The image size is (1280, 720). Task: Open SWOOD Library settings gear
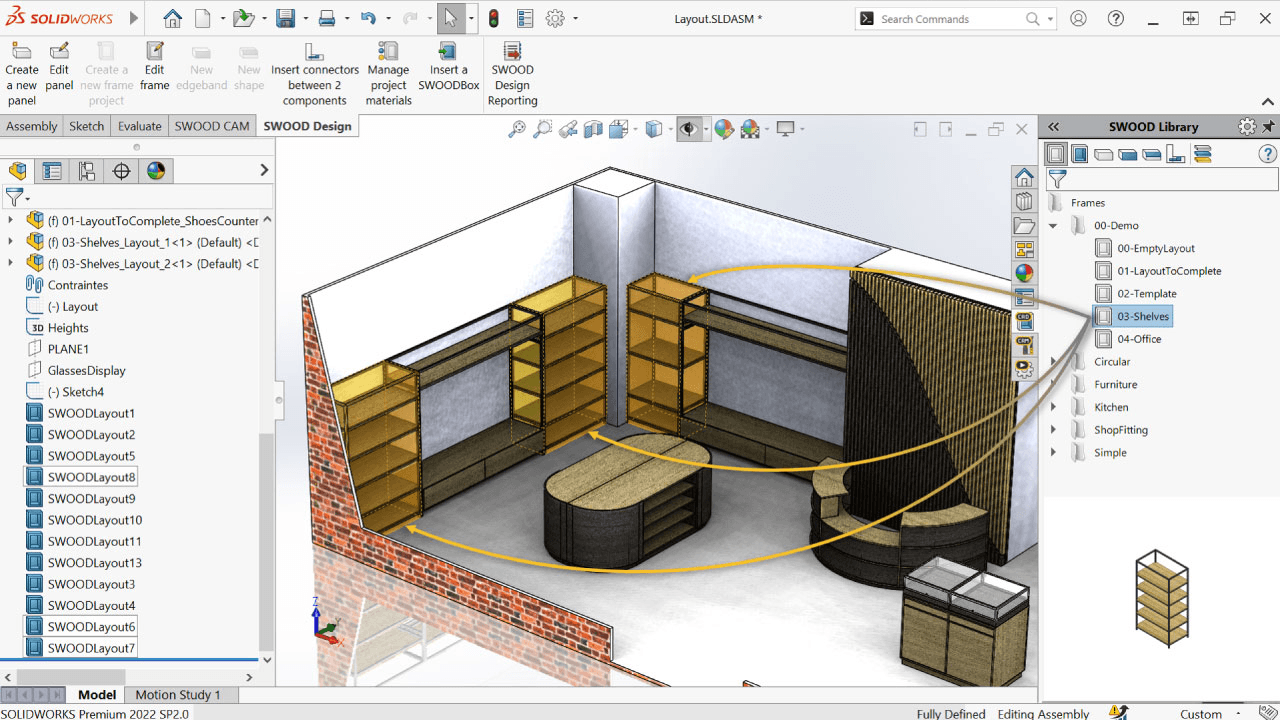click(x=1246, y=127)
